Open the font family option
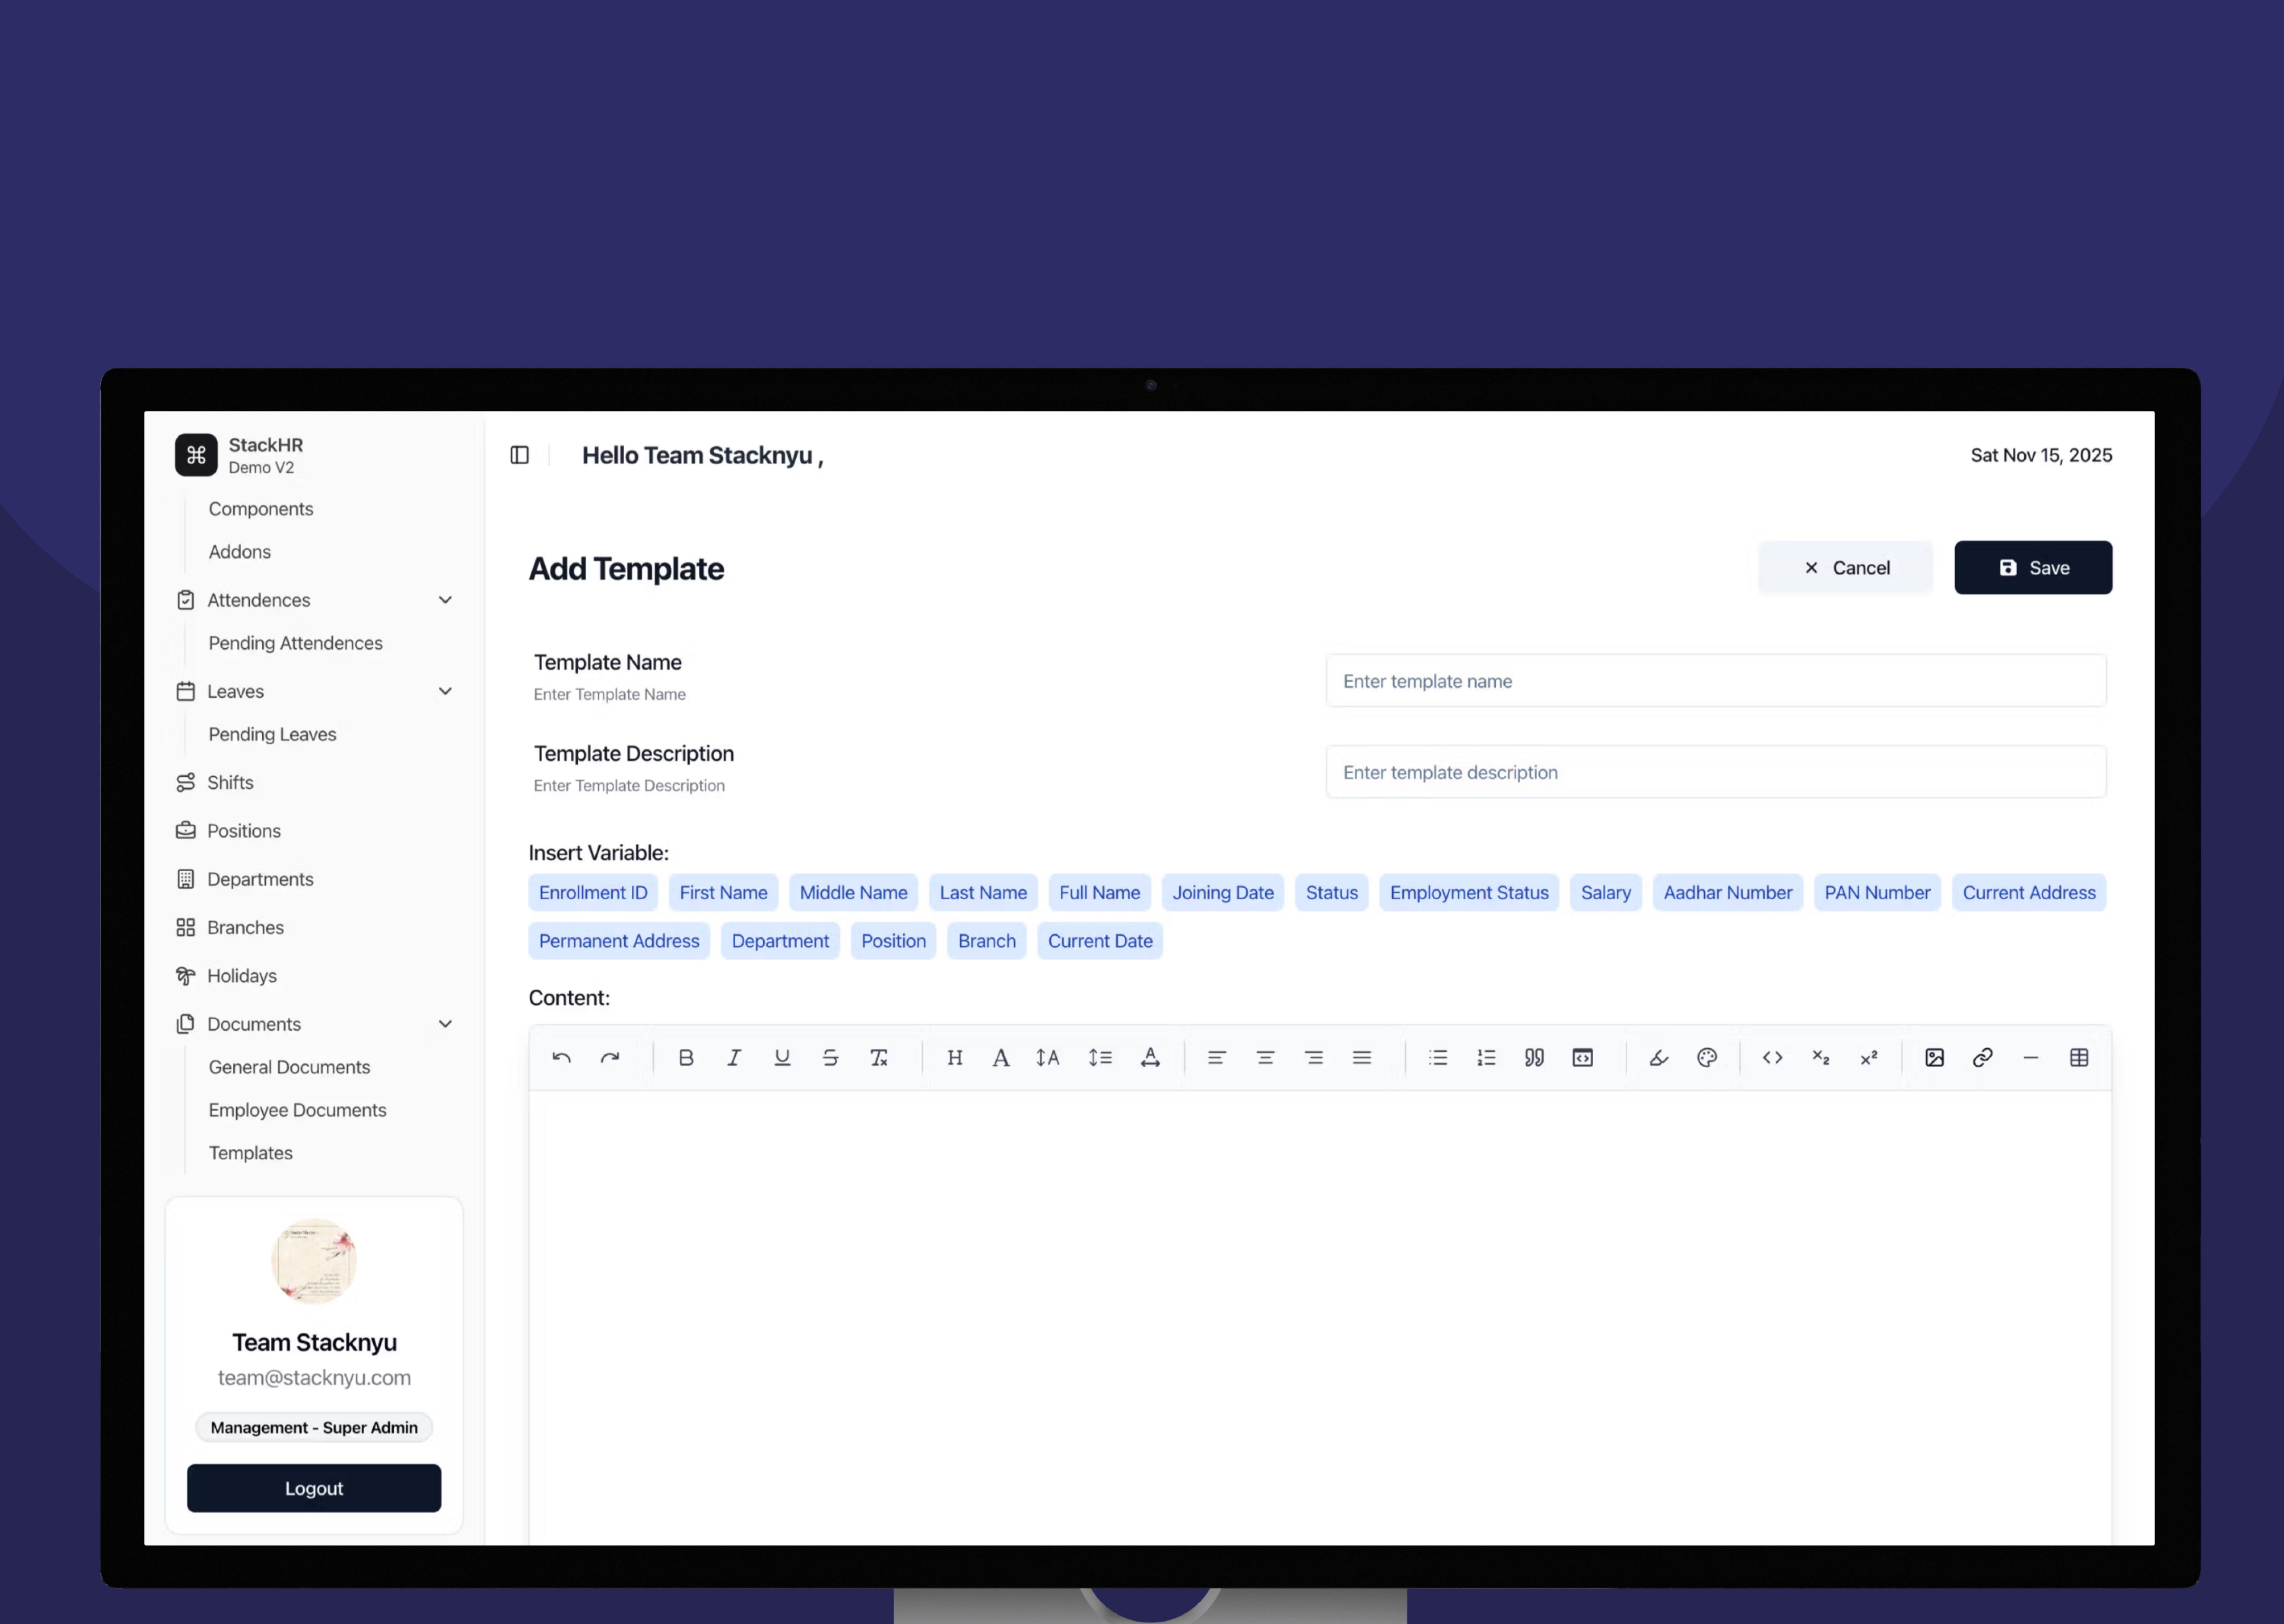 (x=1000, y=1057)
